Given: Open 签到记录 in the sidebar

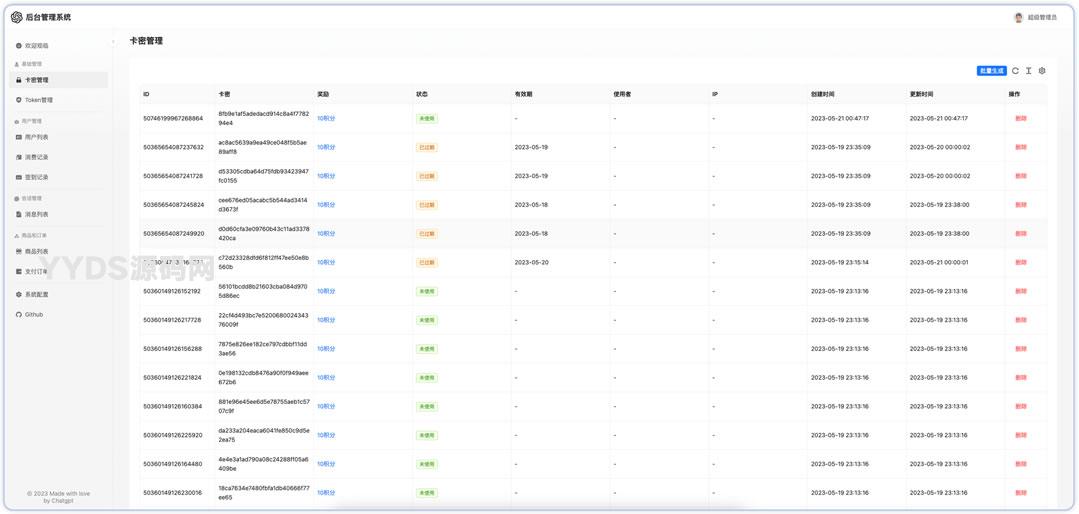Looking at the screenshot, I should pos(36,177).
